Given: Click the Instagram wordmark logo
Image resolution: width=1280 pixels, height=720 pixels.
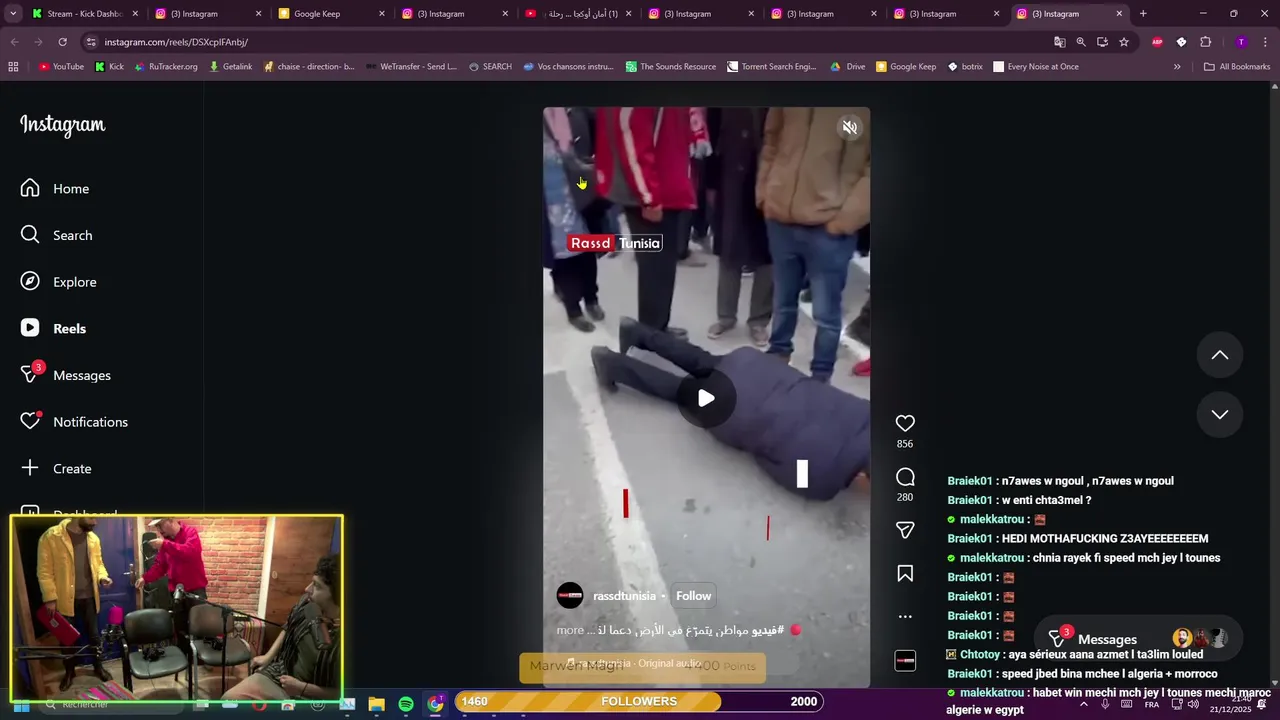Looking at the screenshot, I should 62,125.
